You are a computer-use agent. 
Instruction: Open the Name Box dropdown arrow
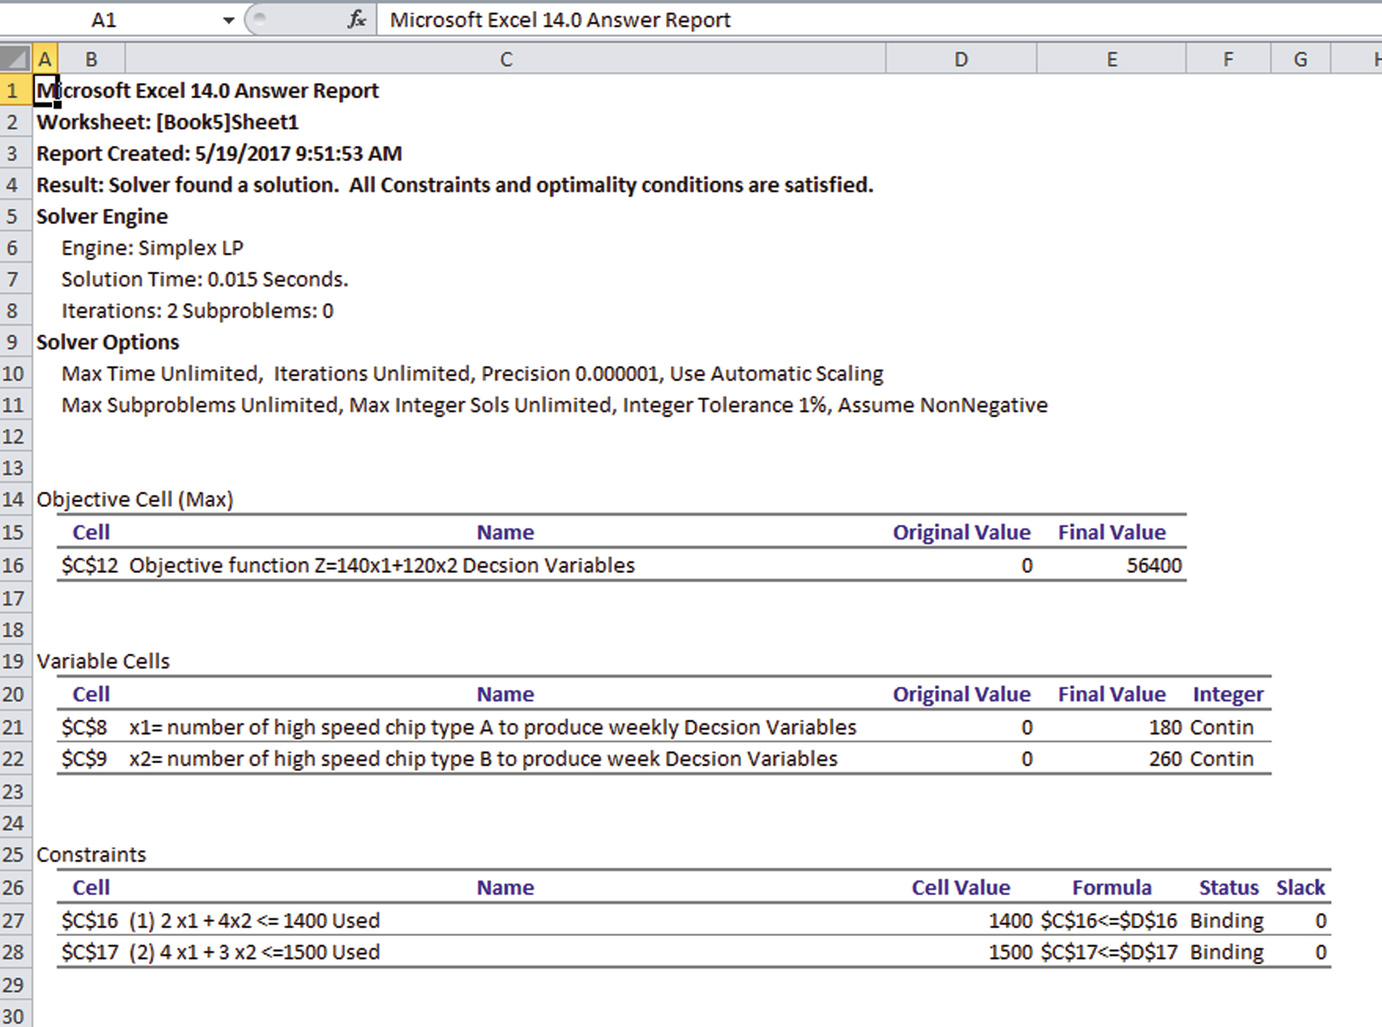228,20
